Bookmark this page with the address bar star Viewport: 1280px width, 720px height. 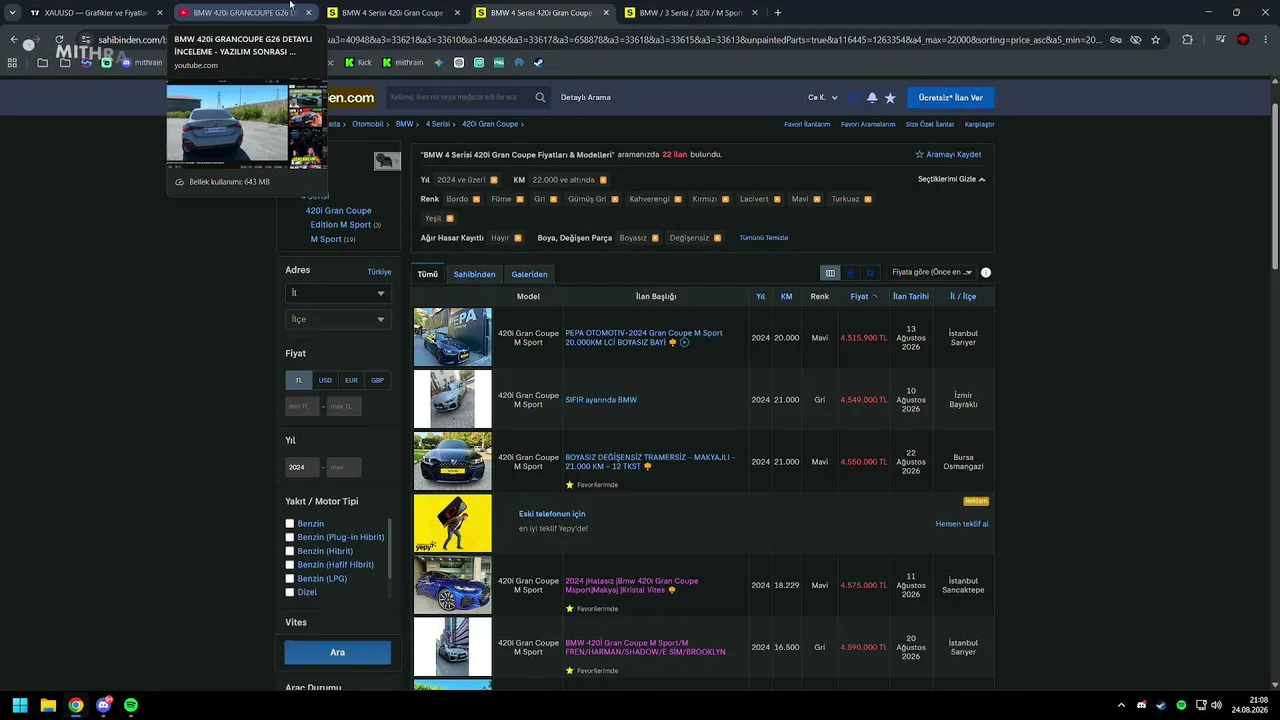(1156, 40)
